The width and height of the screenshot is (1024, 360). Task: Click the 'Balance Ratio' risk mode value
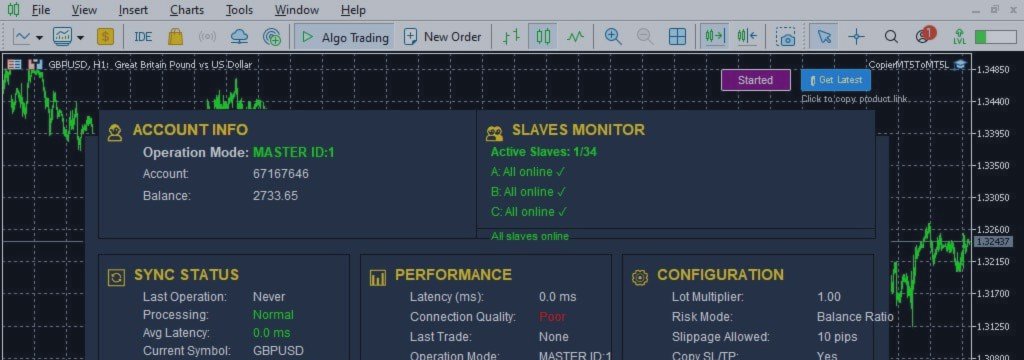pyautogui.click(x=855, y=317)
